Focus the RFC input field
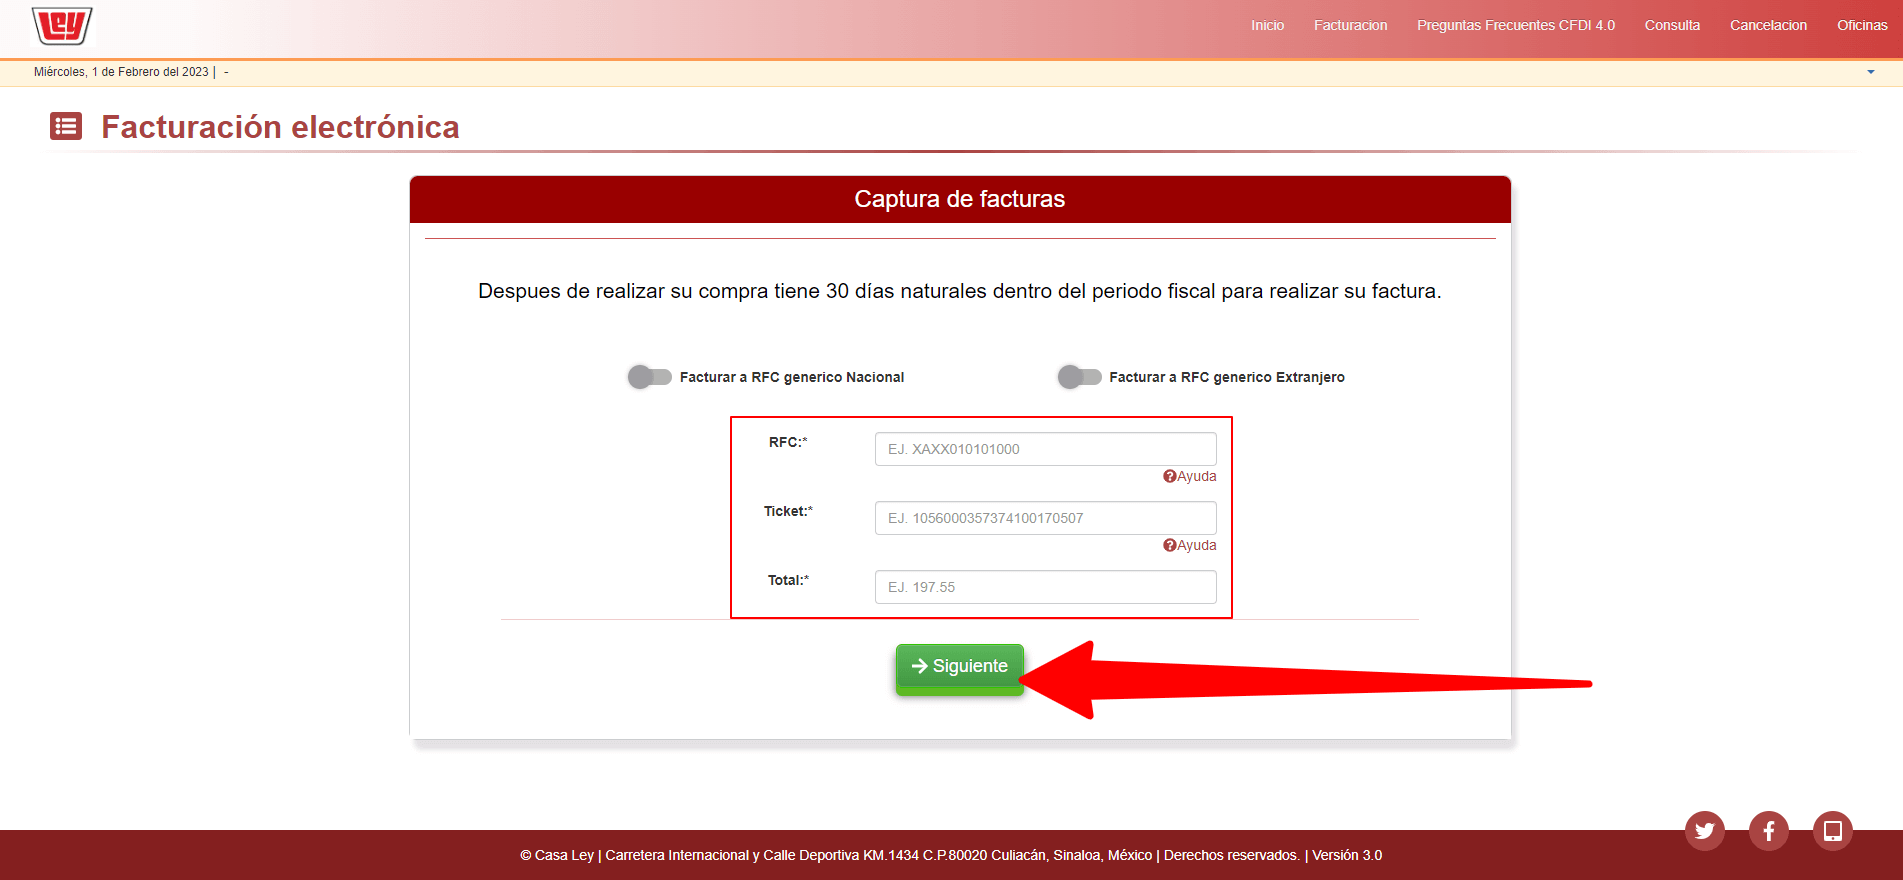 click(x=1045, y=449)
